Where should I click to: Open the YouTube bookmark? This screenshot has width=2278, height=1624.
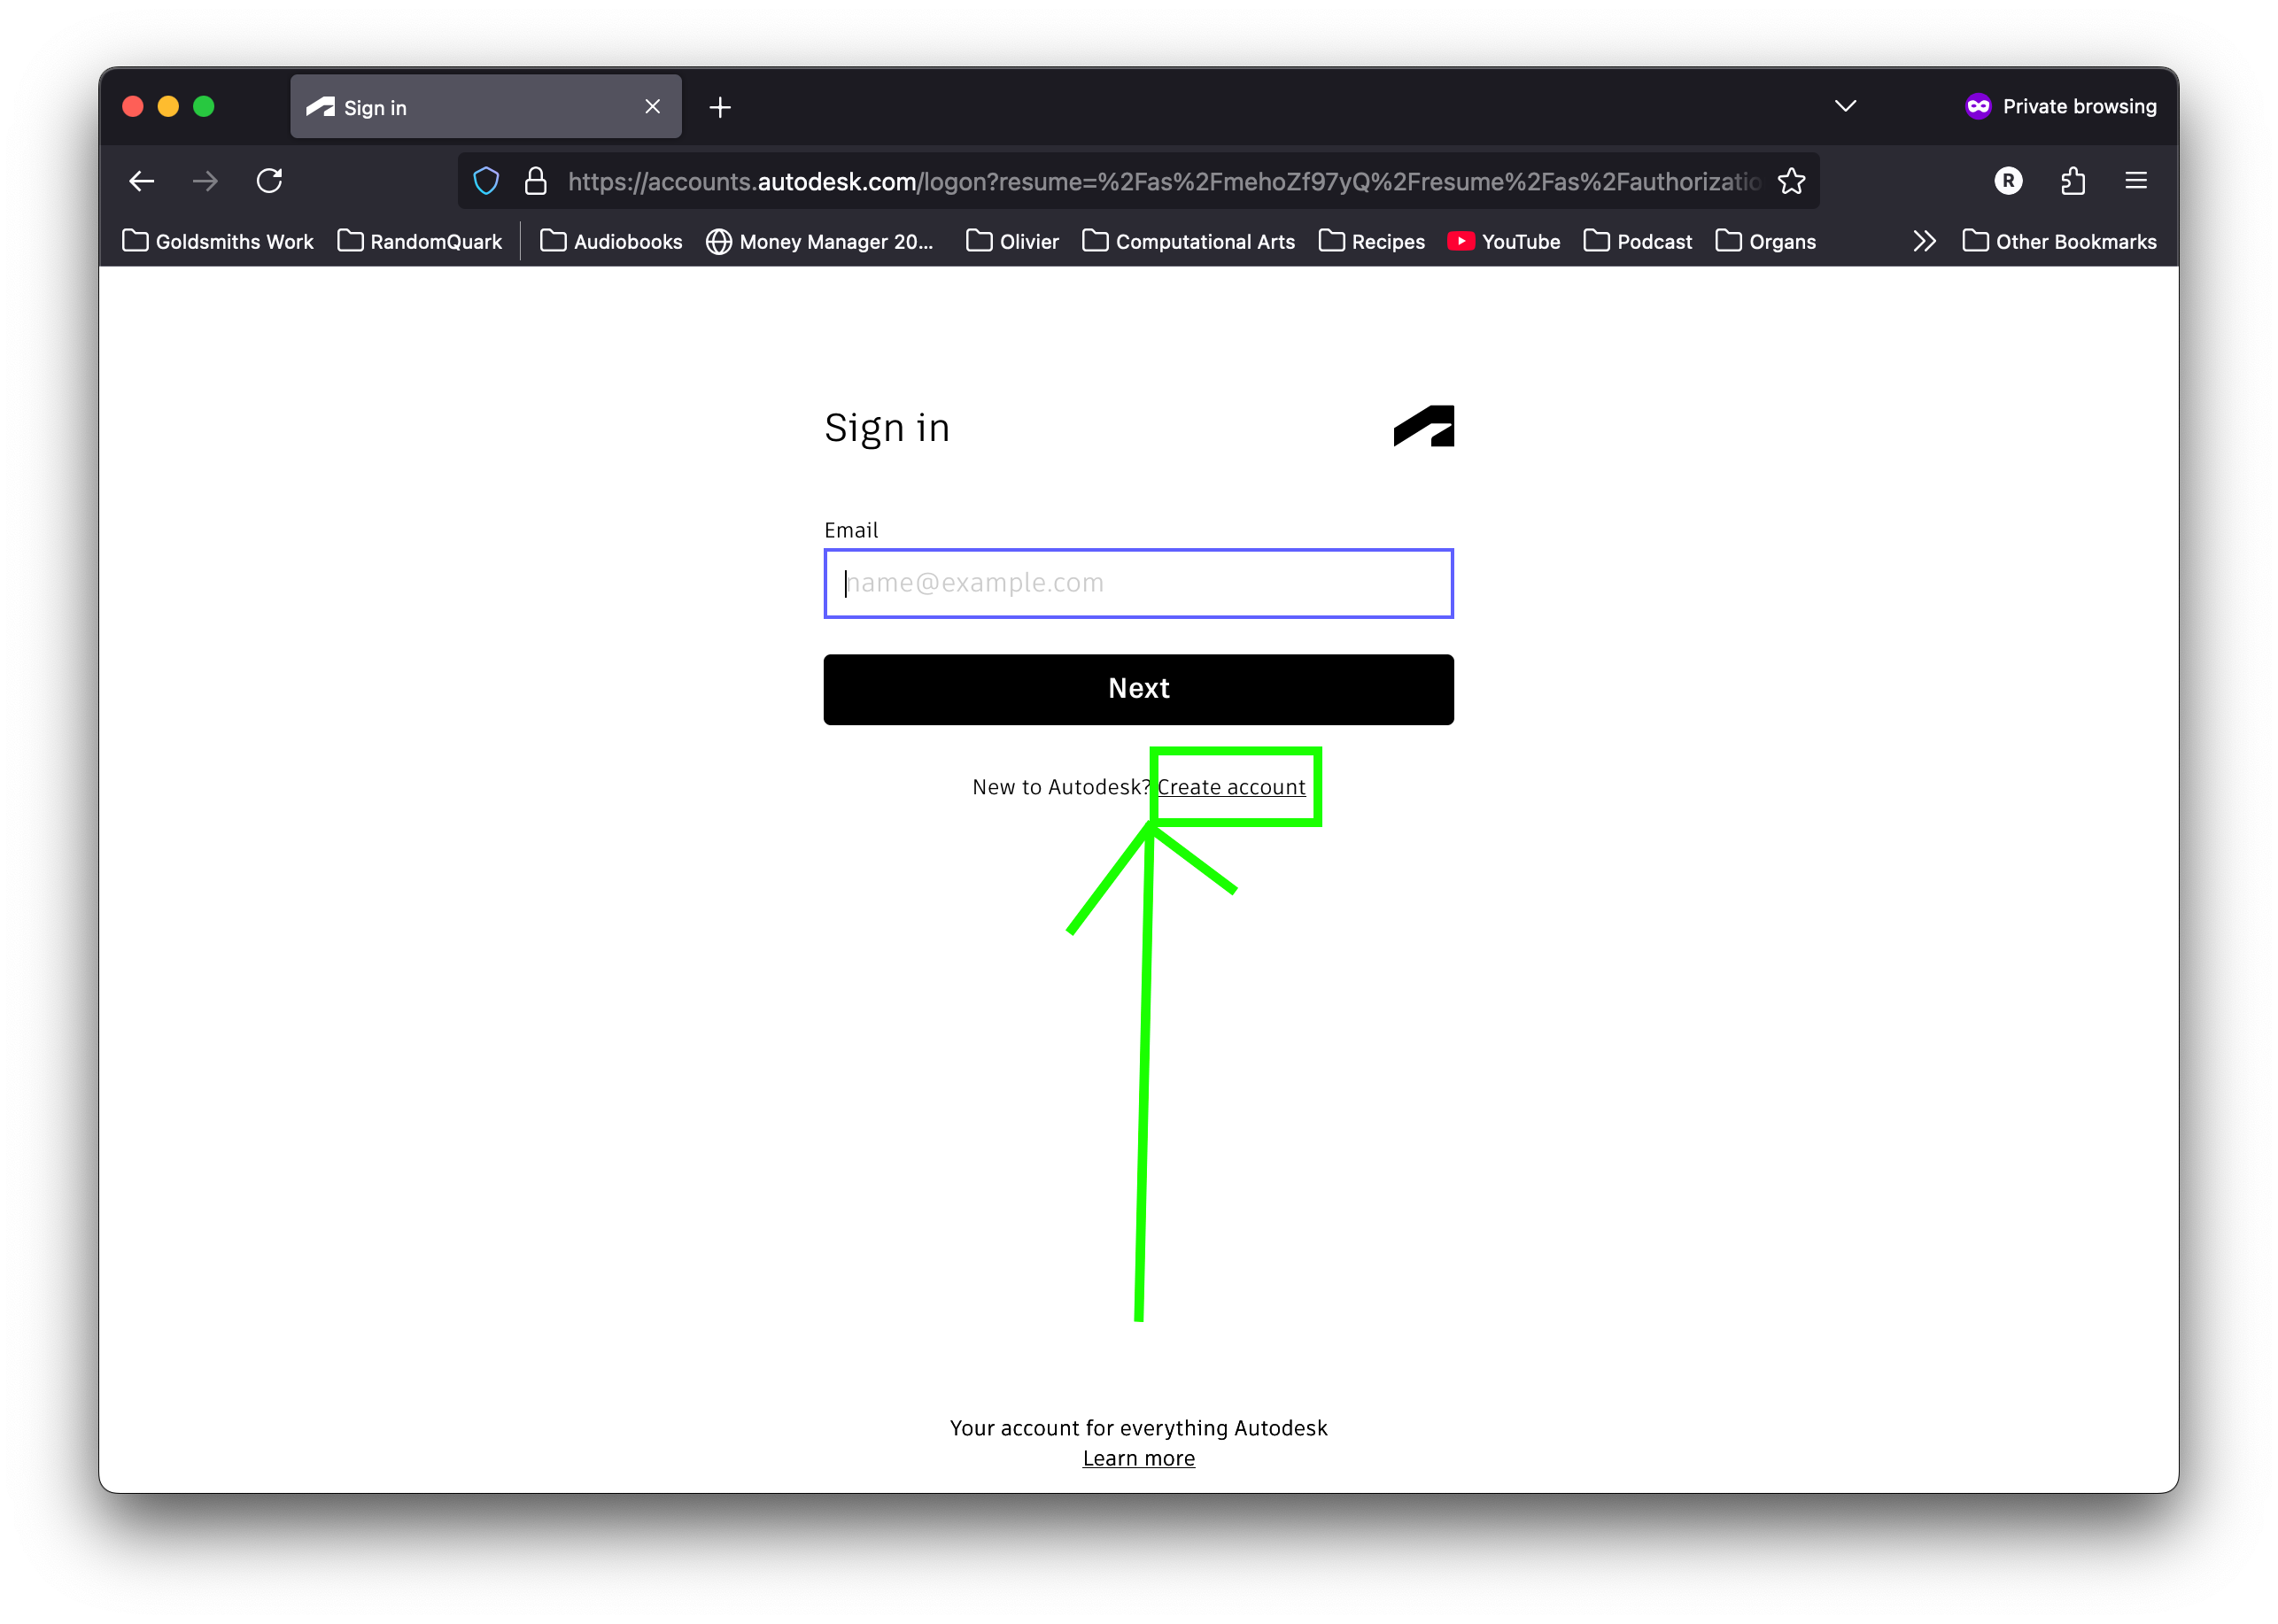click(1503, 241)
